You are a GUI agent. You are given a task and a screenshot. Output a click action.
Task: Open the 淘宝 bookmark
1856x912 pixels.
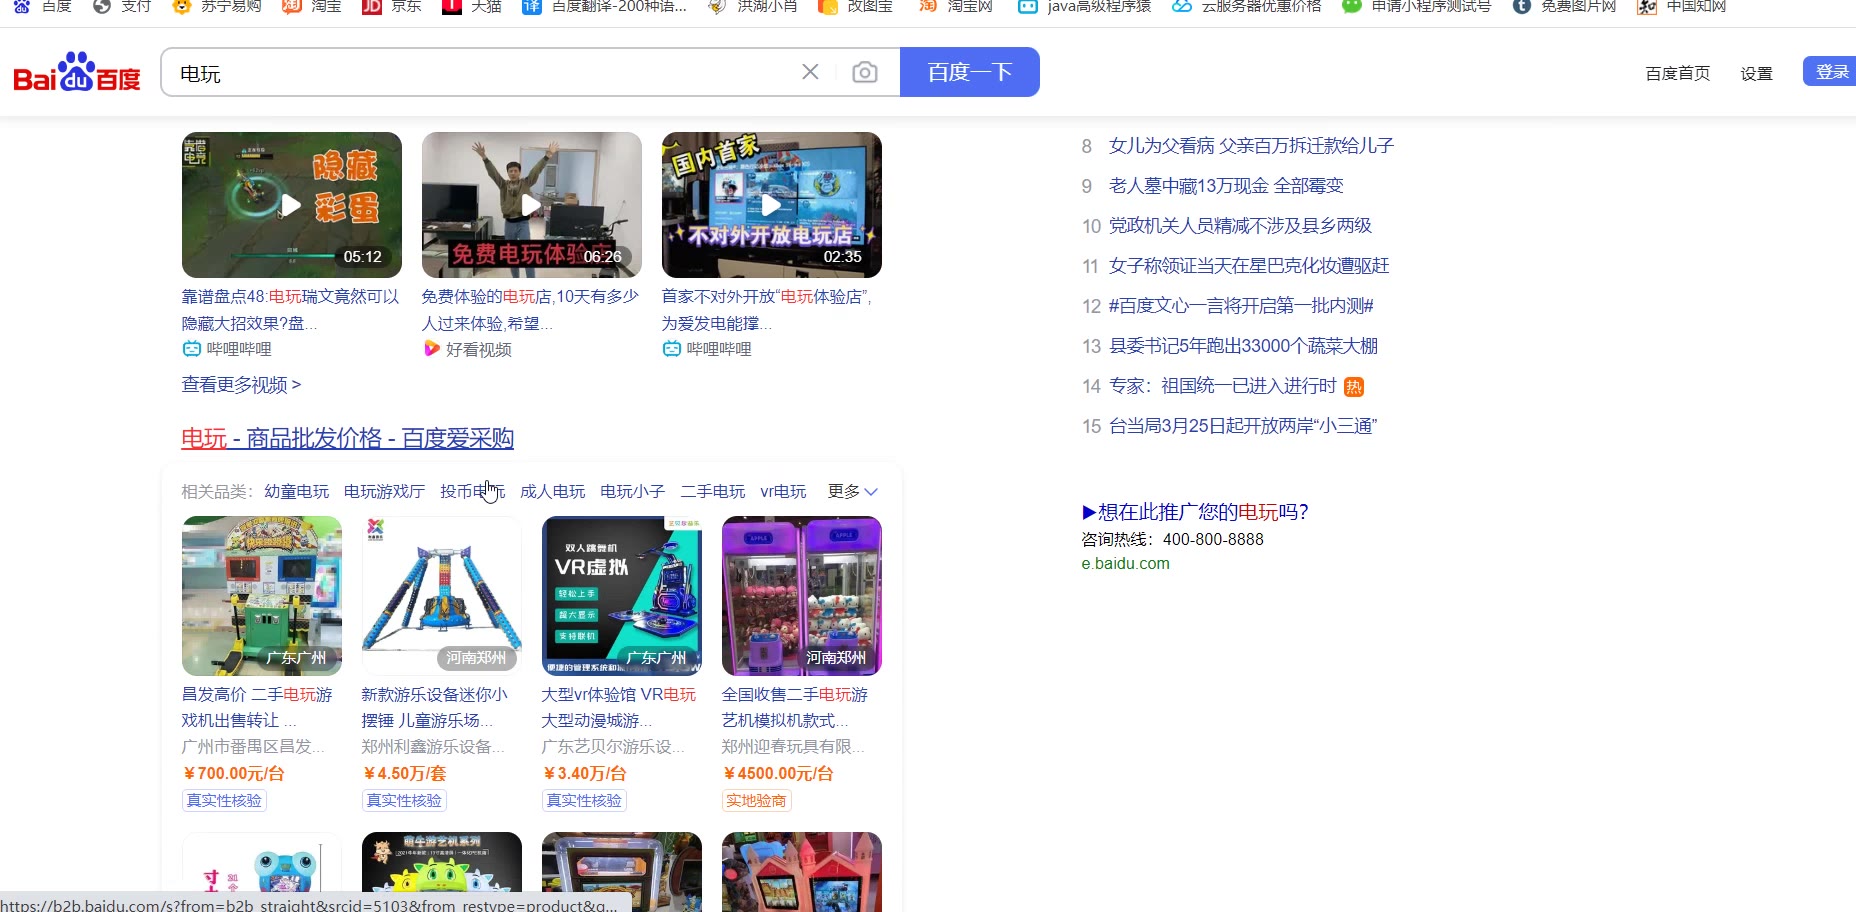311,6
